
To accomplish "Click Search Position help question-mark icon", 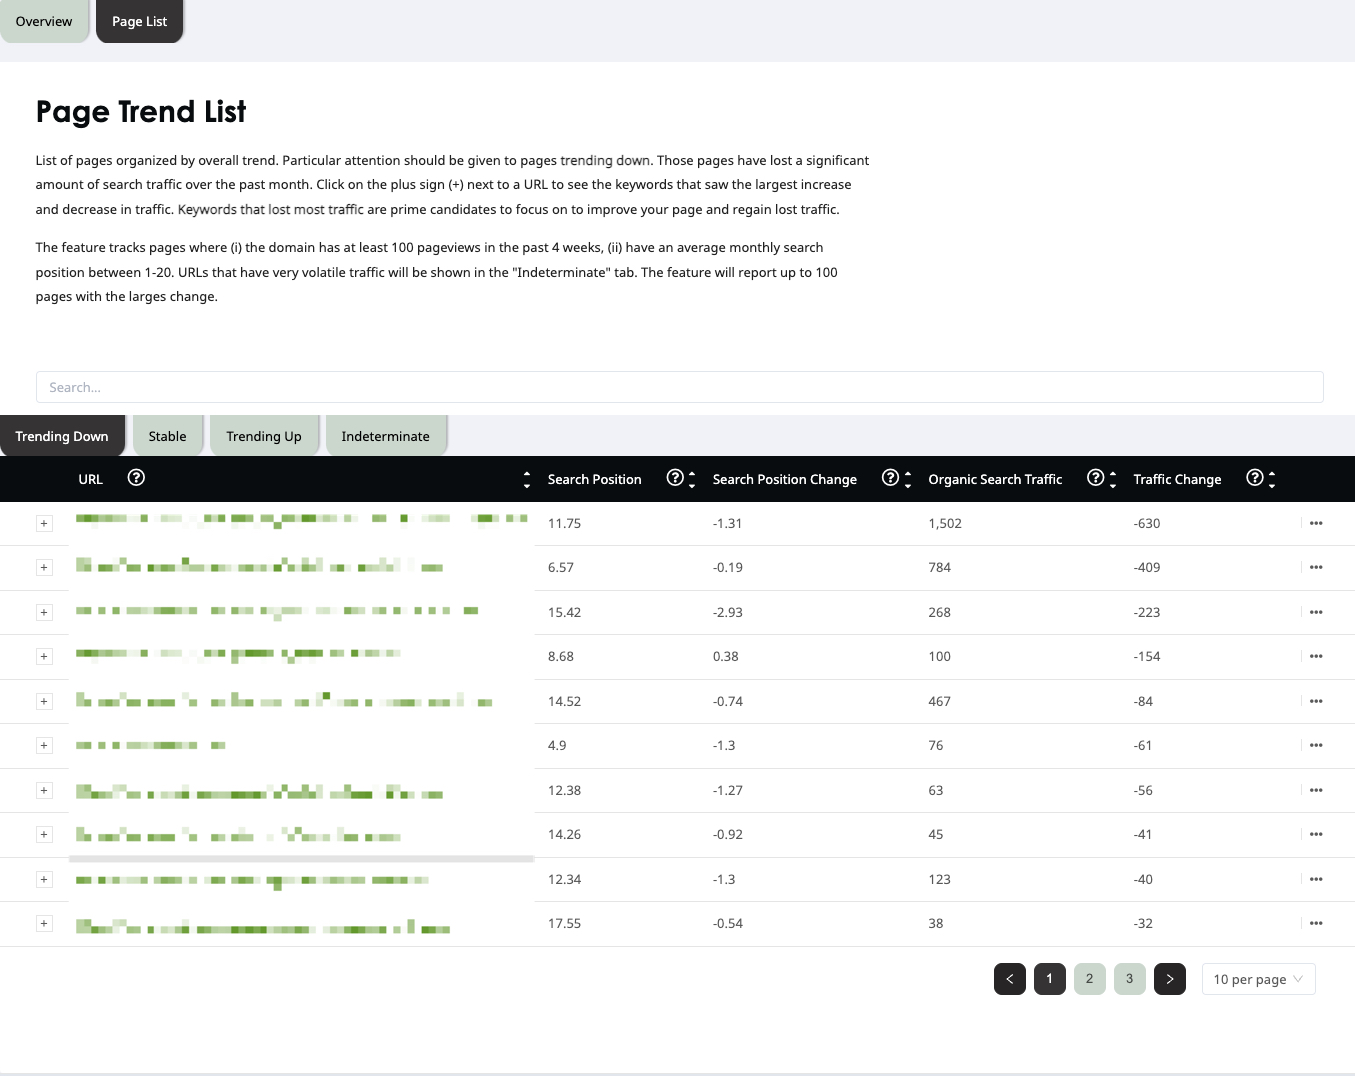I will point(675,478).
